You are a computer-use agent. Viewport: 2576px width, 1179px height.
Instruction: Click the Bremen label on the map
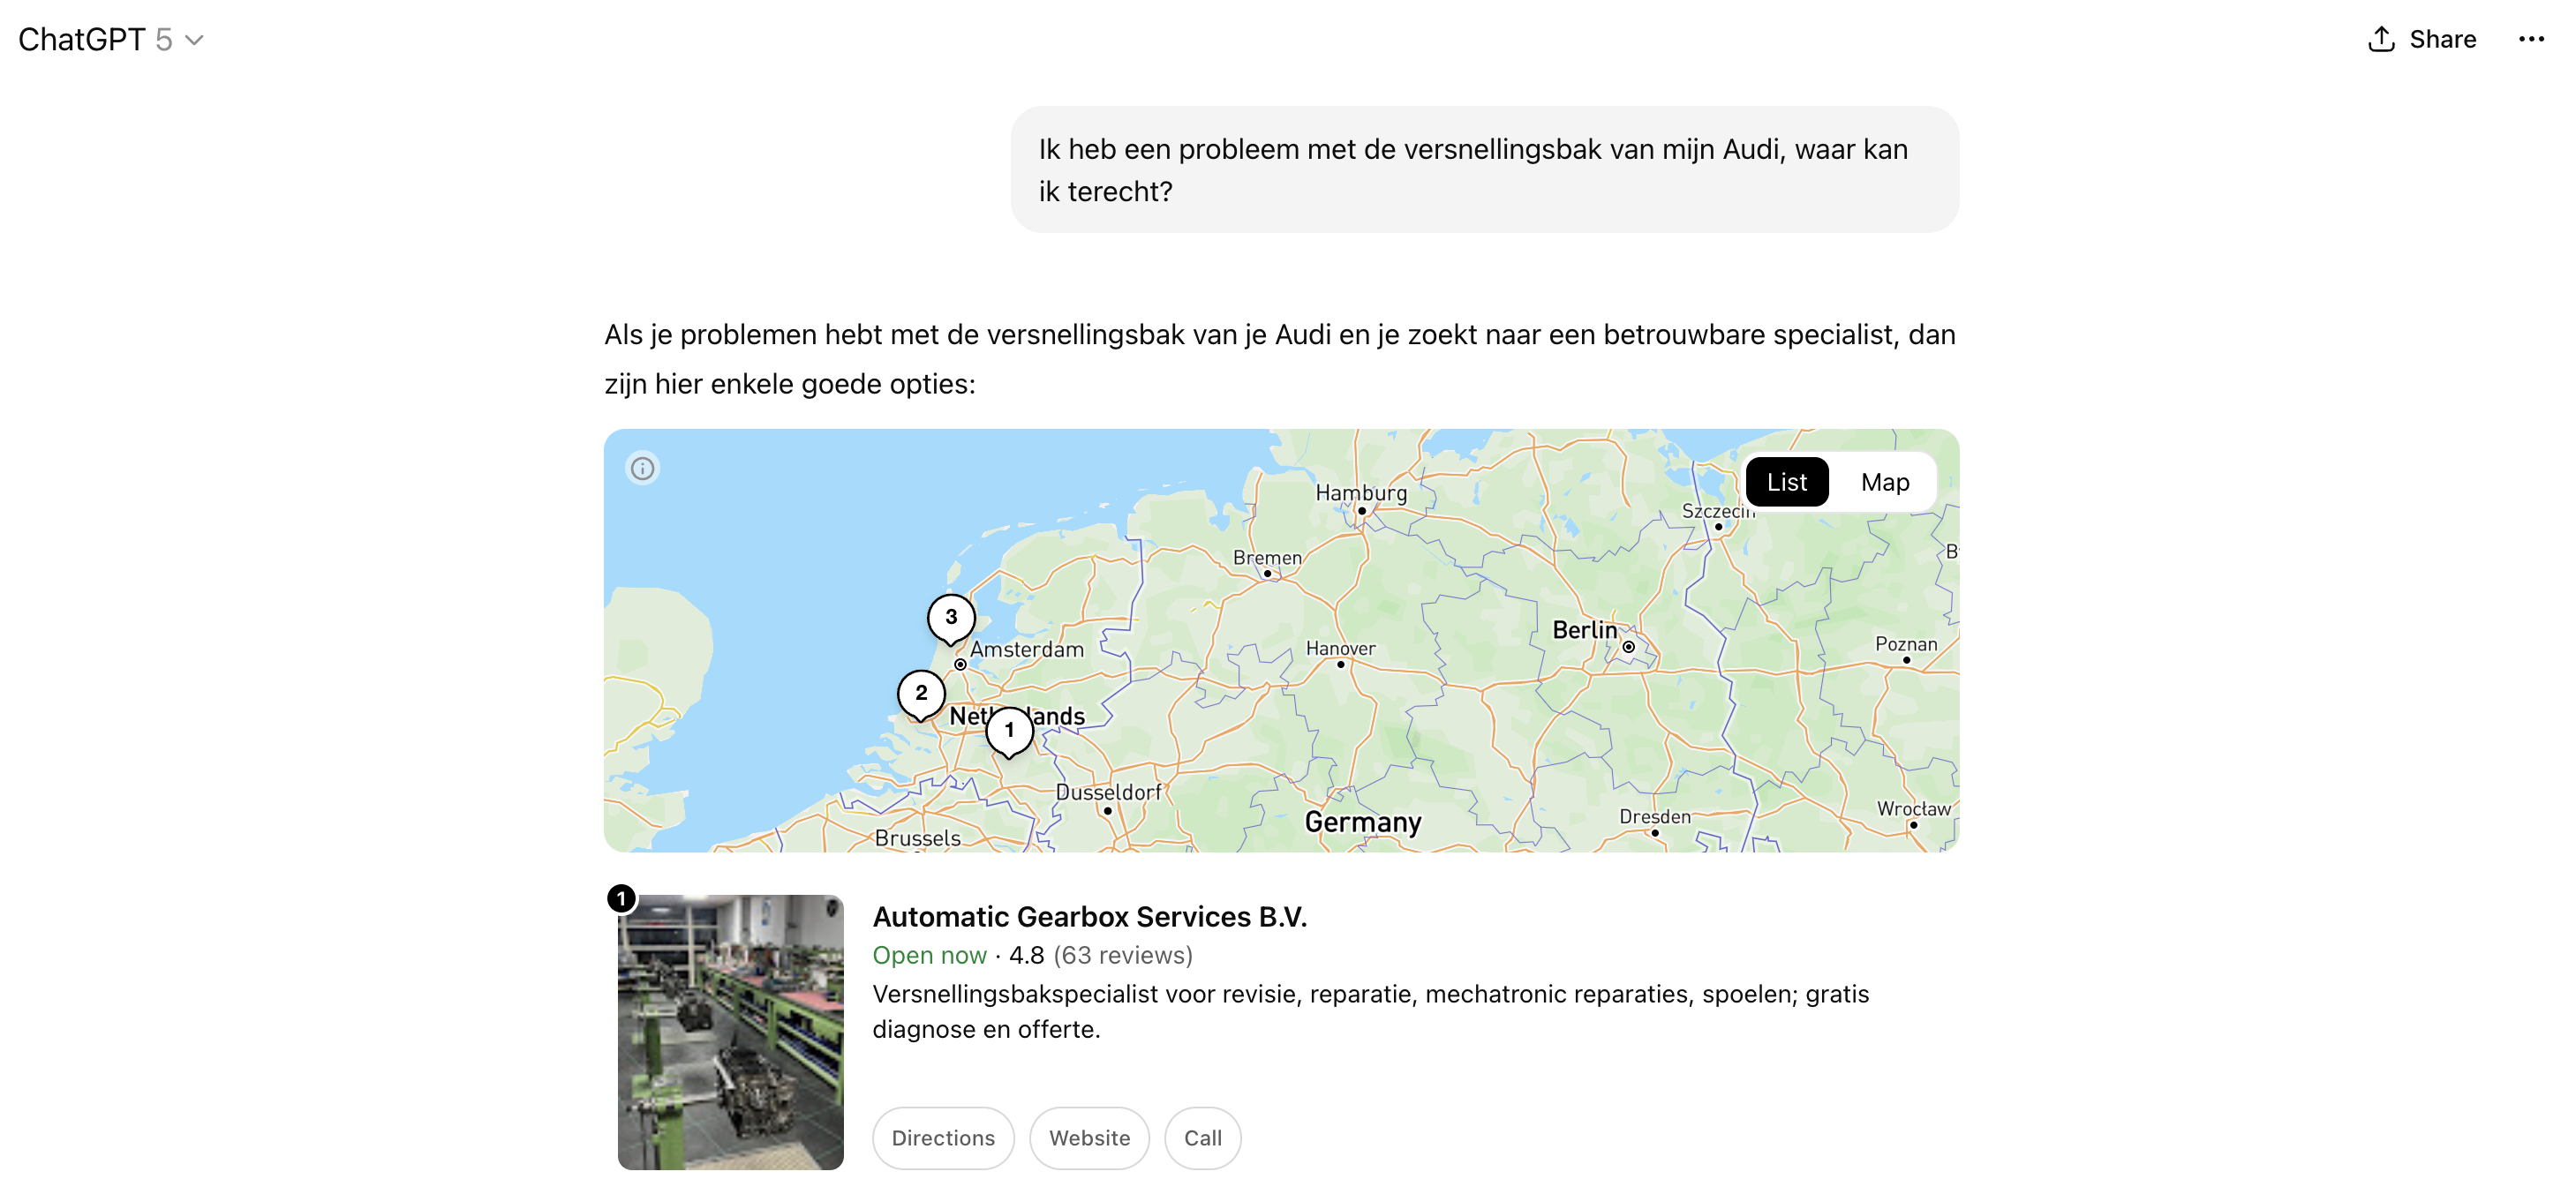(x=1267, y=557)
